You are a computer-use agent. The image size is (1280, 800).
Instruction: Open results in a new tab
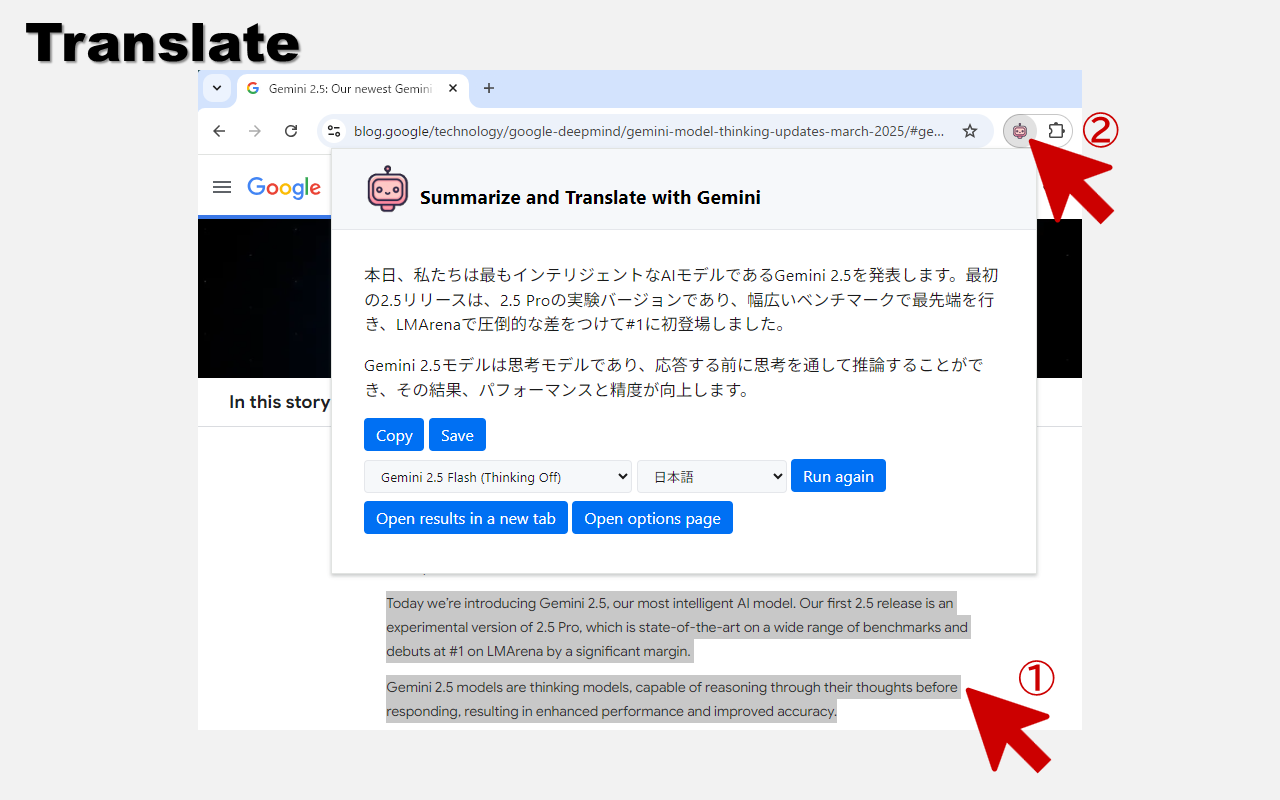click(465, 517)
